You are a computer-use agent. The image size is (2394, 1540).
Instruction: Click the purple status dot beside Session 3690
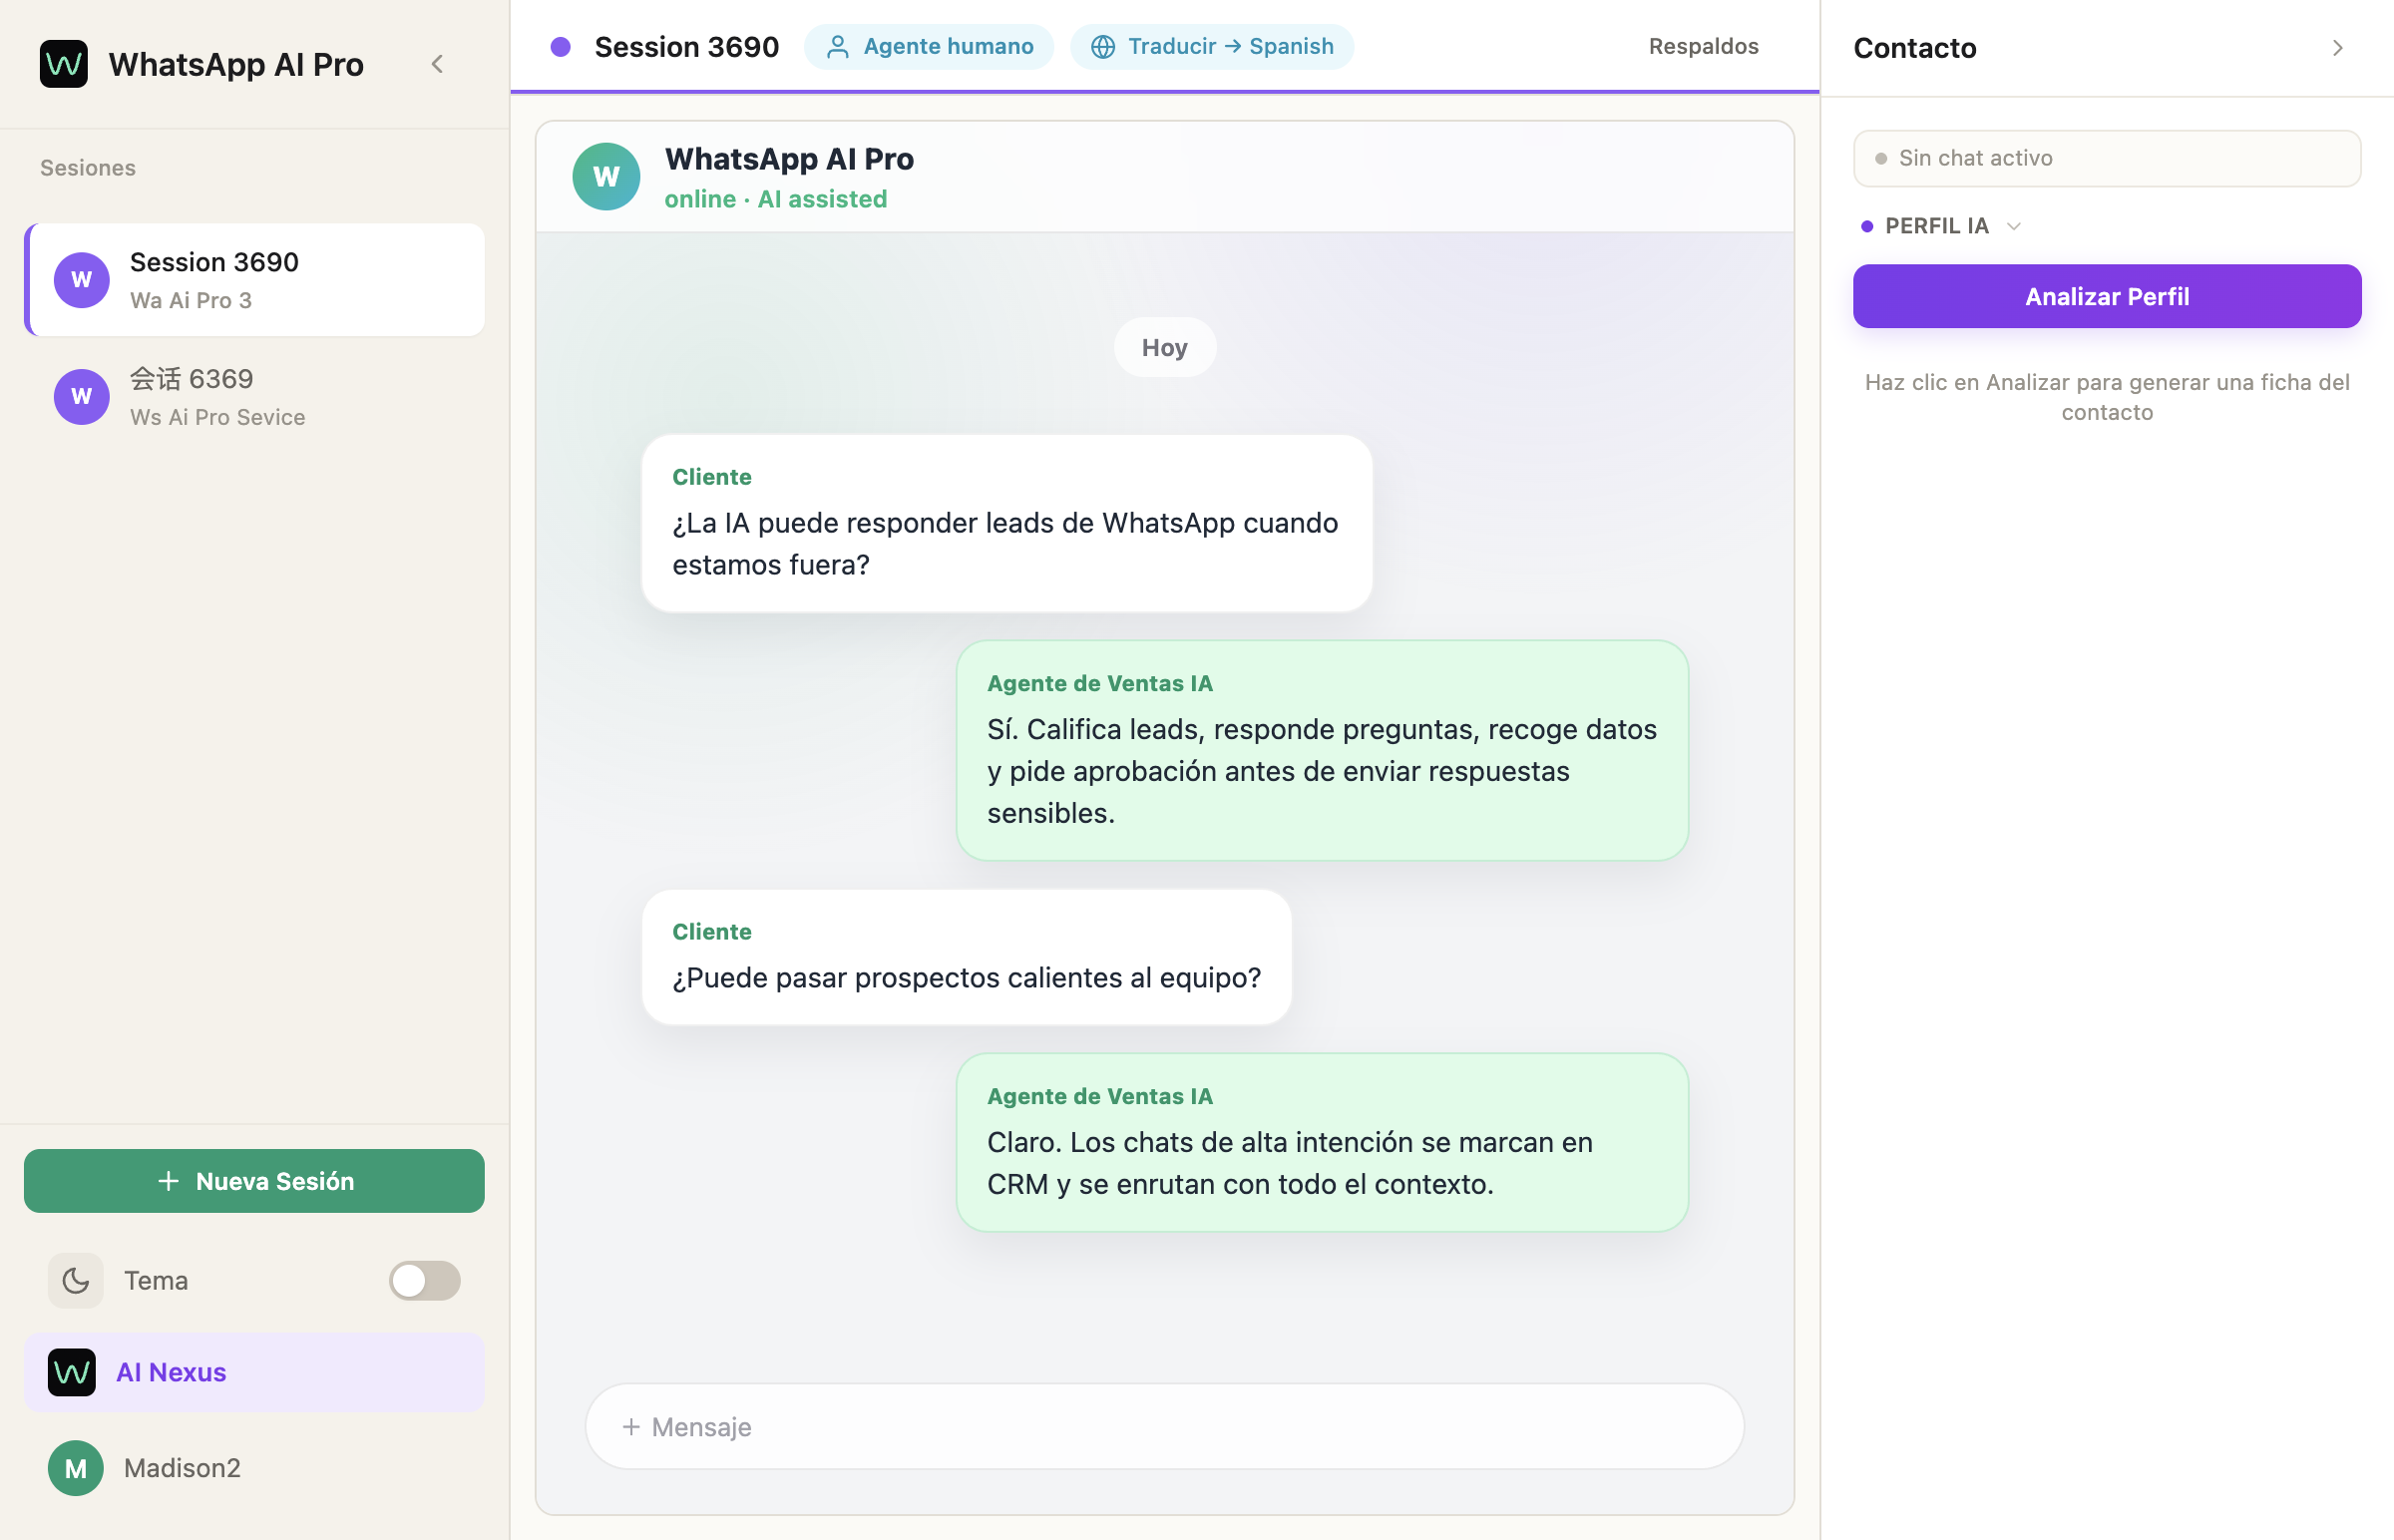point(561,46)
